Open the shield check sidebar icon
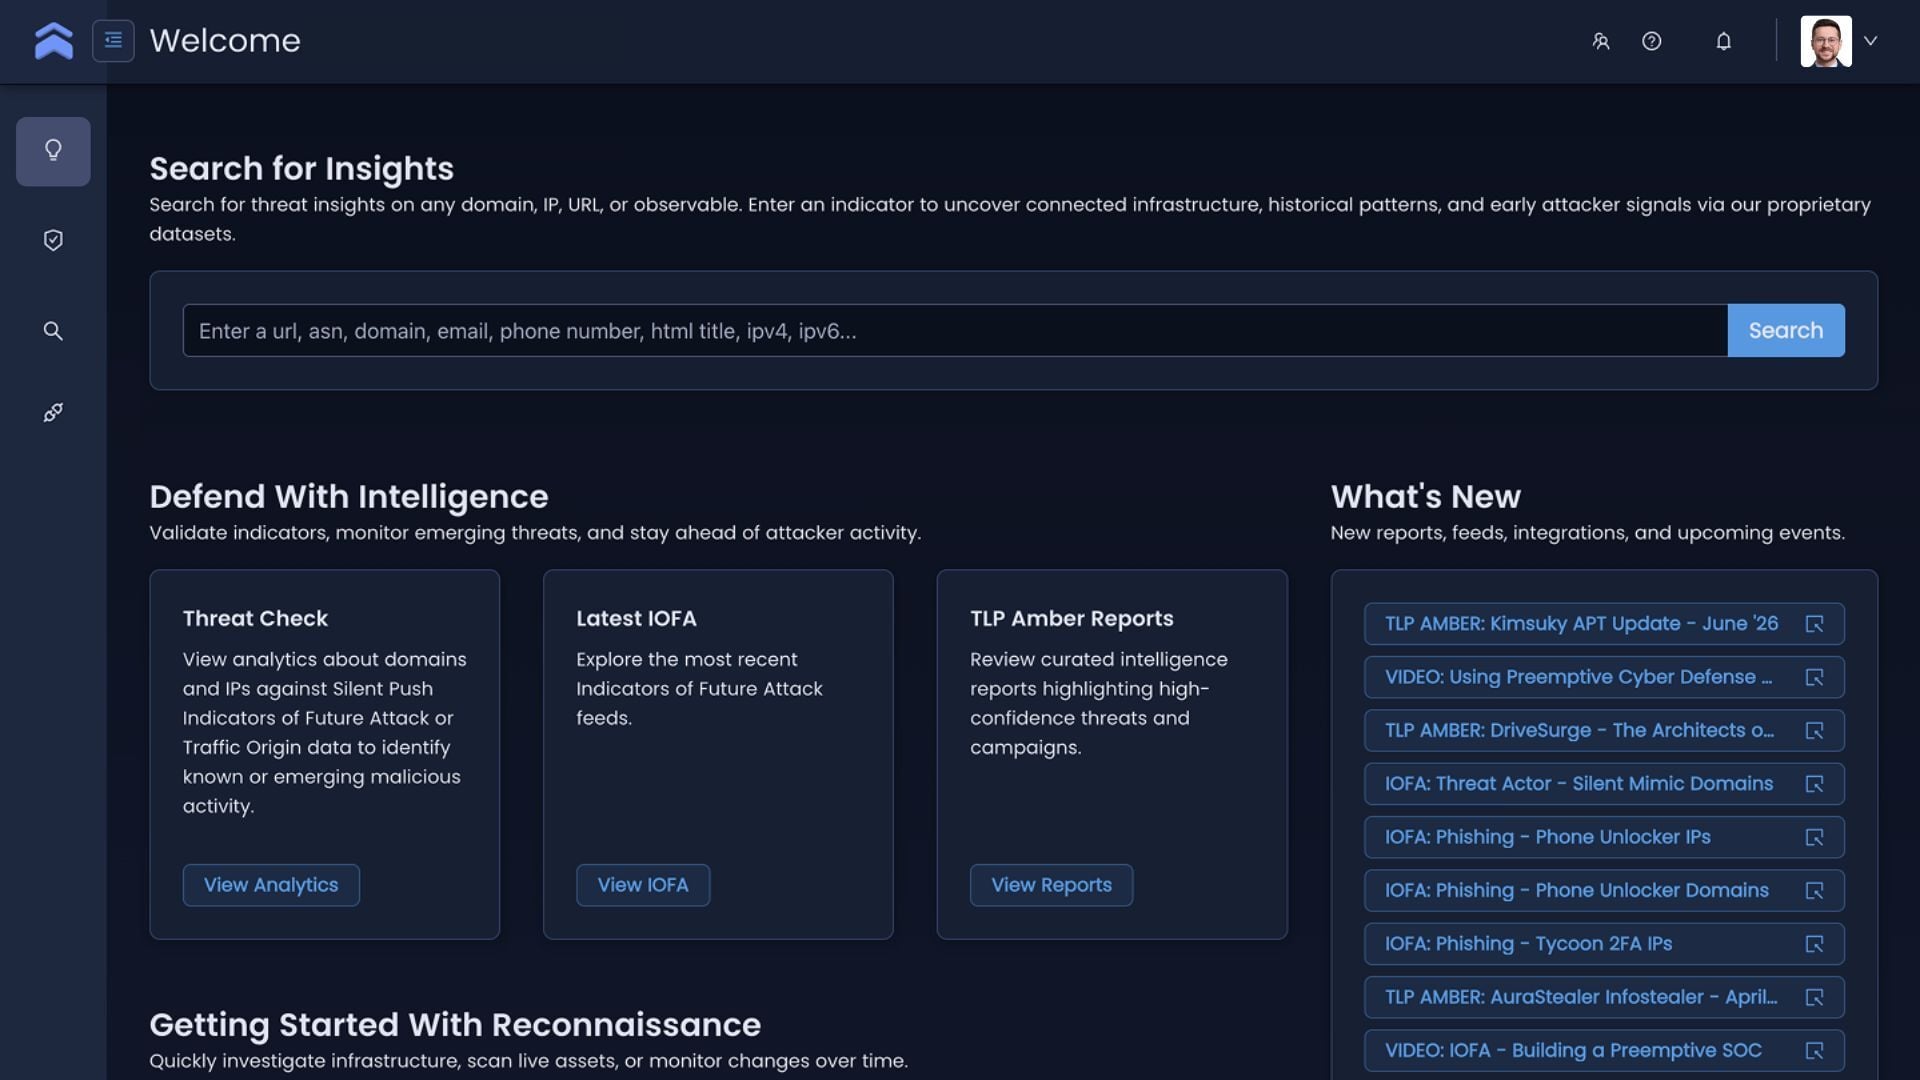This screenshot has width=1920, height=1080. [53, 240]
